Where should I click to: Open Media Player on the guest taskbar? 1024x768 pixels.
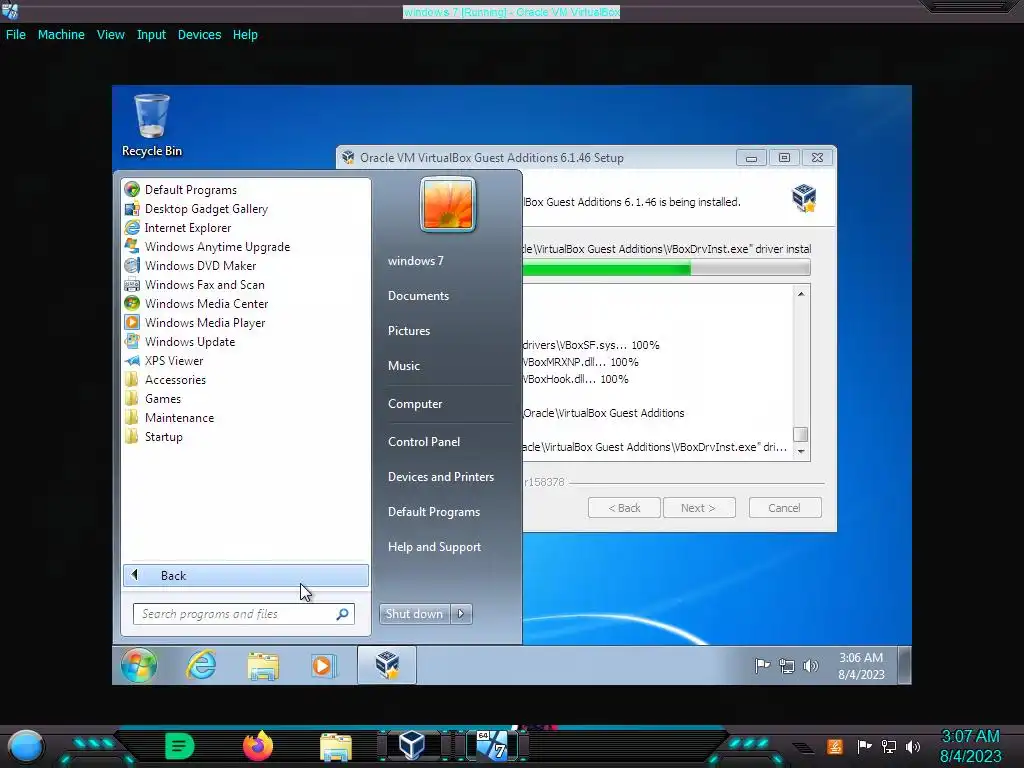(x=323, y=665)
